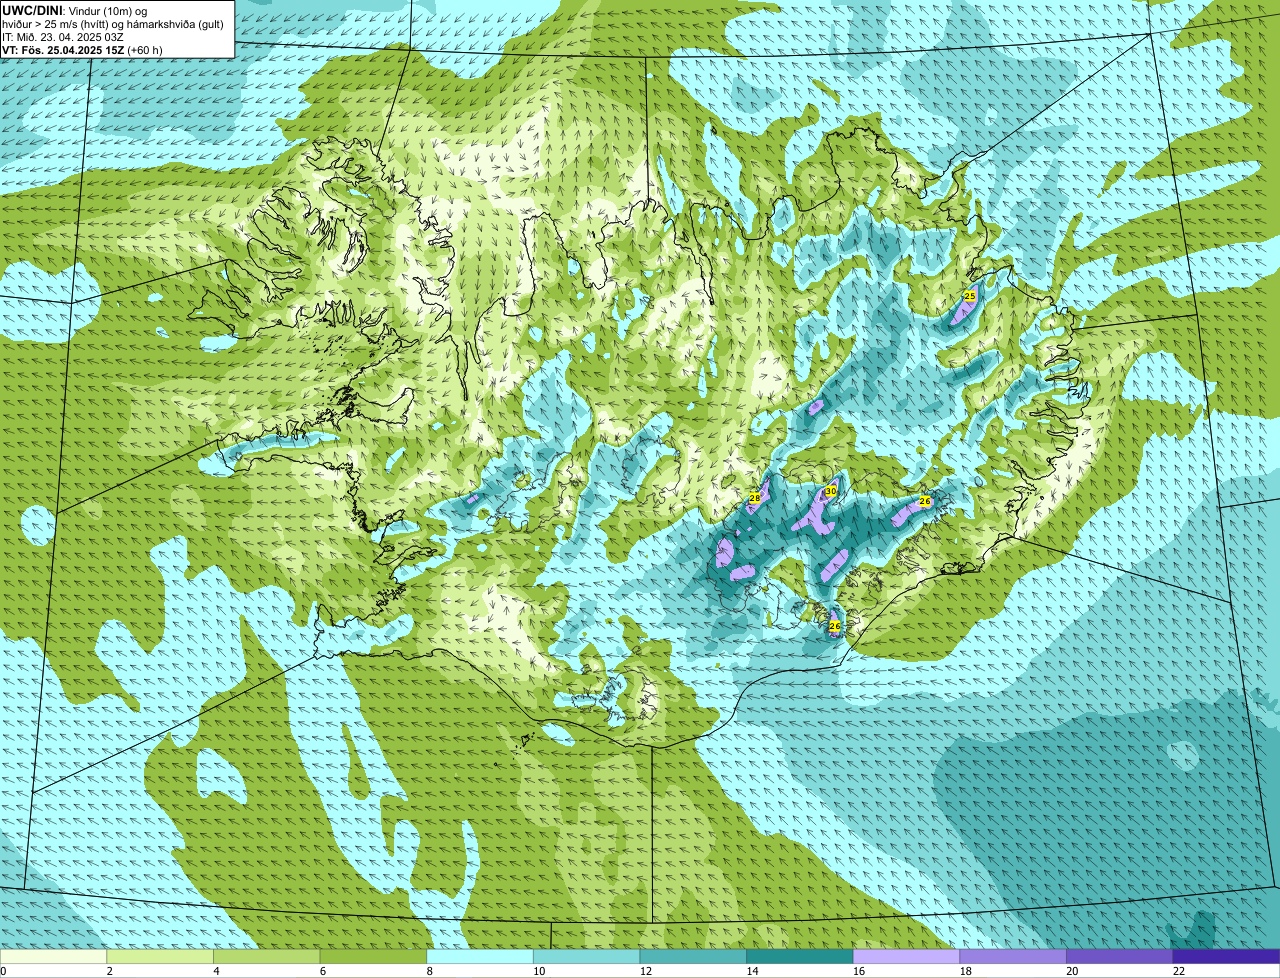Click the 'UWC/DINI: Vindur (10m) og' title line
Viewport: 1280px width, 978px height.
click(x=75, y=10)
